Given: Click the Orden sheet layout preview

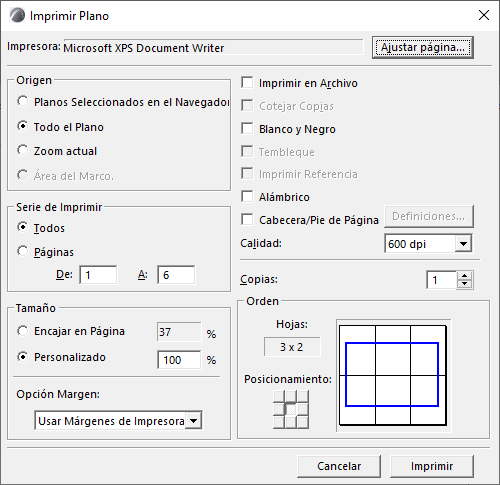Looking at the screenshot, I should pyautogui.click(x=393, y=375).
